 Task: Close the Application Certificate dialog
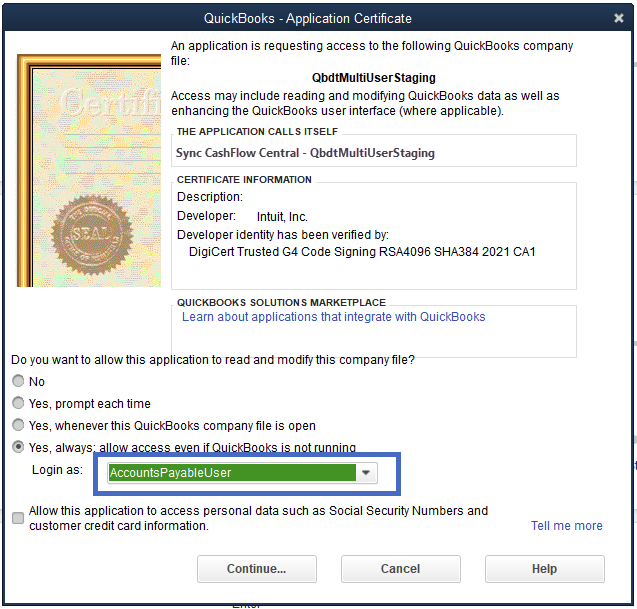pyautogui.click(x=619, y=18)
